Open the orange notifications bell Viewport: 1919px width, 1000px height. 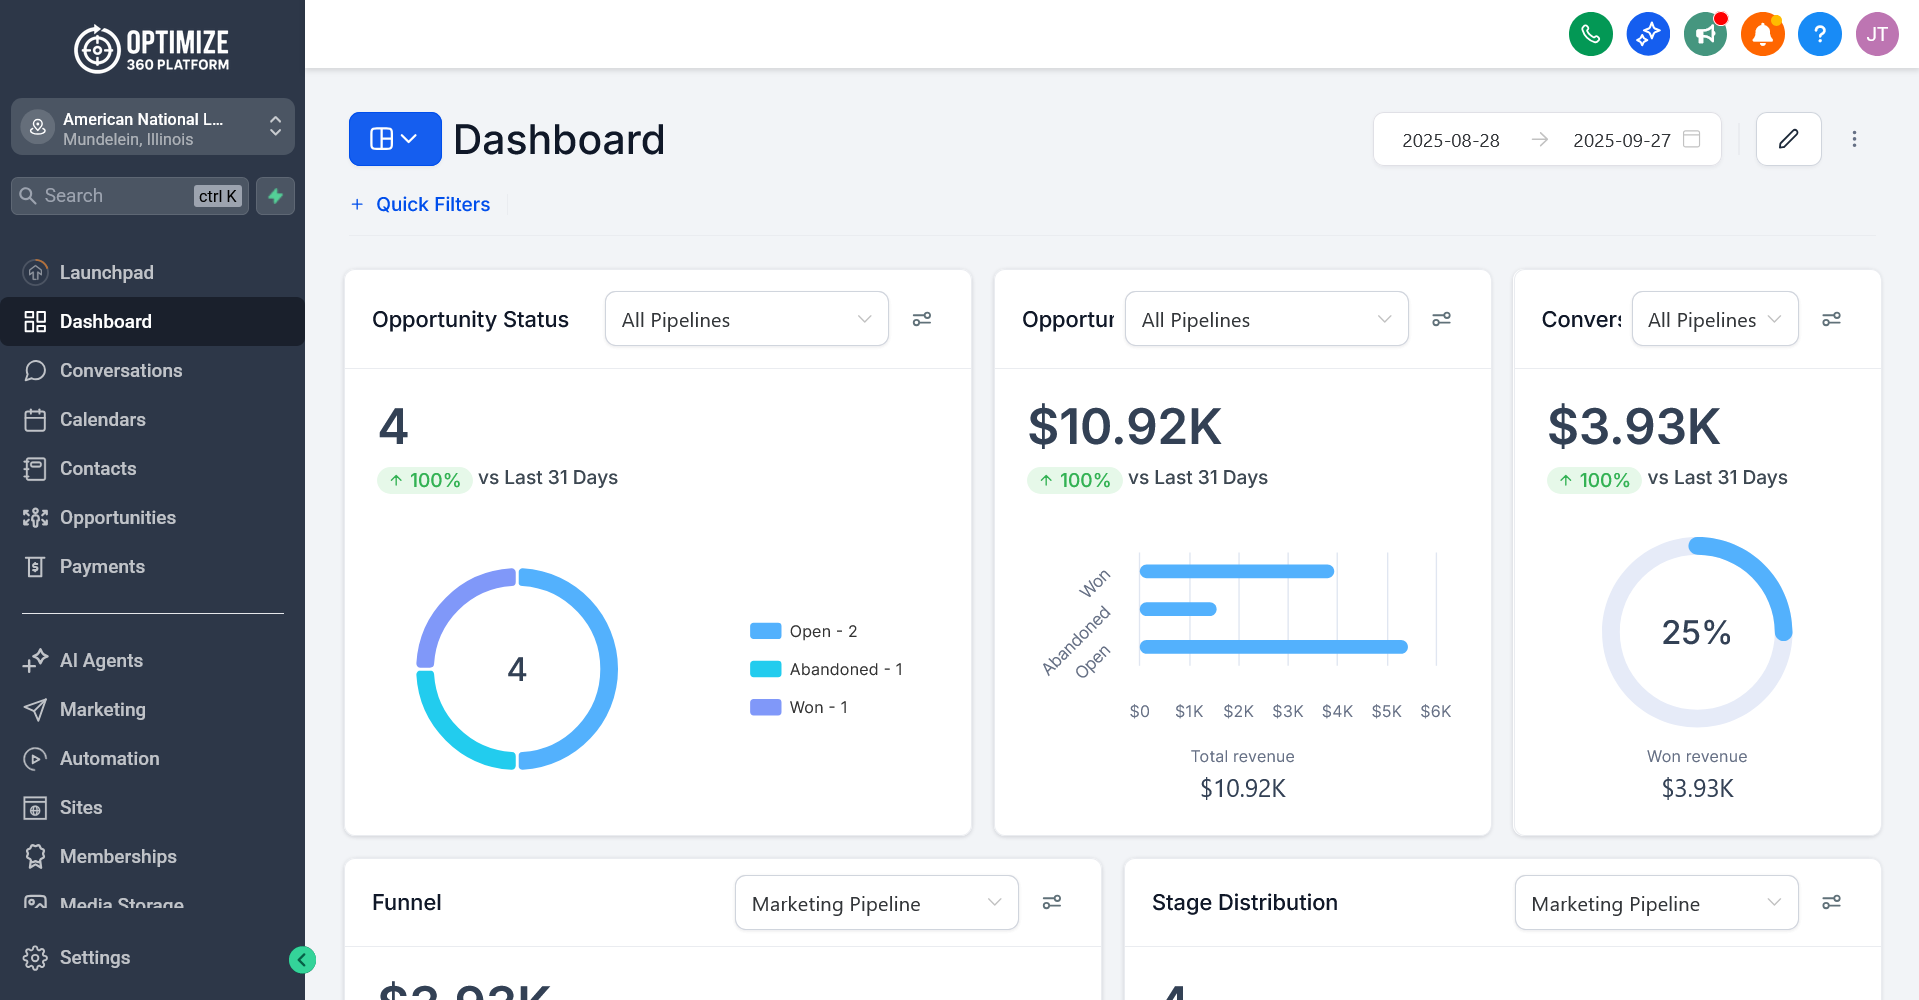tap(1762, 35)
